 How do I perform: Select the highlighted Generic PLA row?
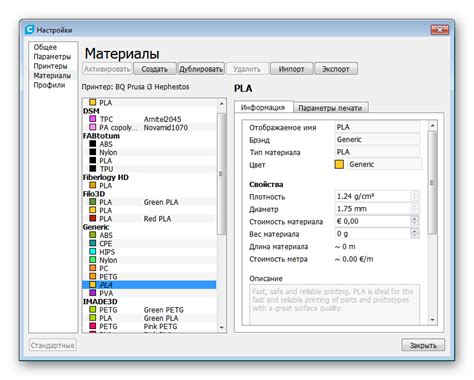(149, 285)
